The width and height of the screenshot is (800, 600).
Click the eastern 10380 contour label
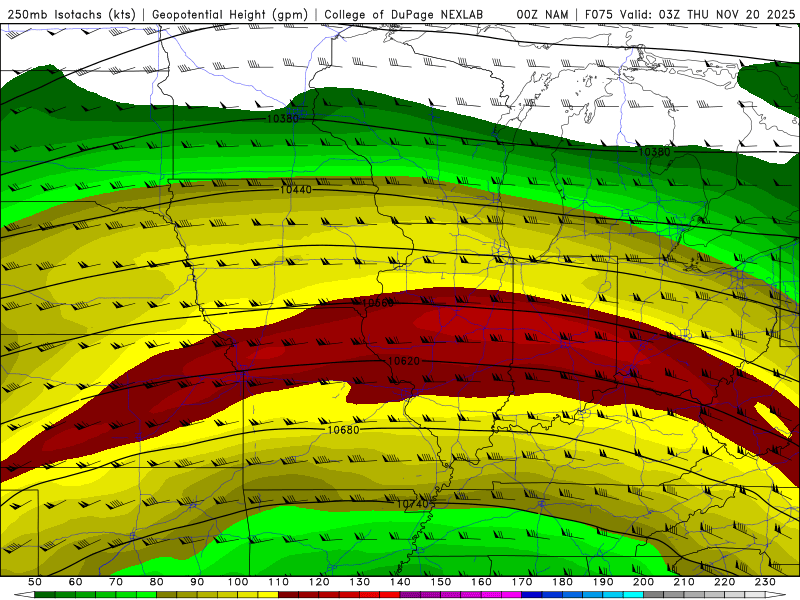[655, 152]
